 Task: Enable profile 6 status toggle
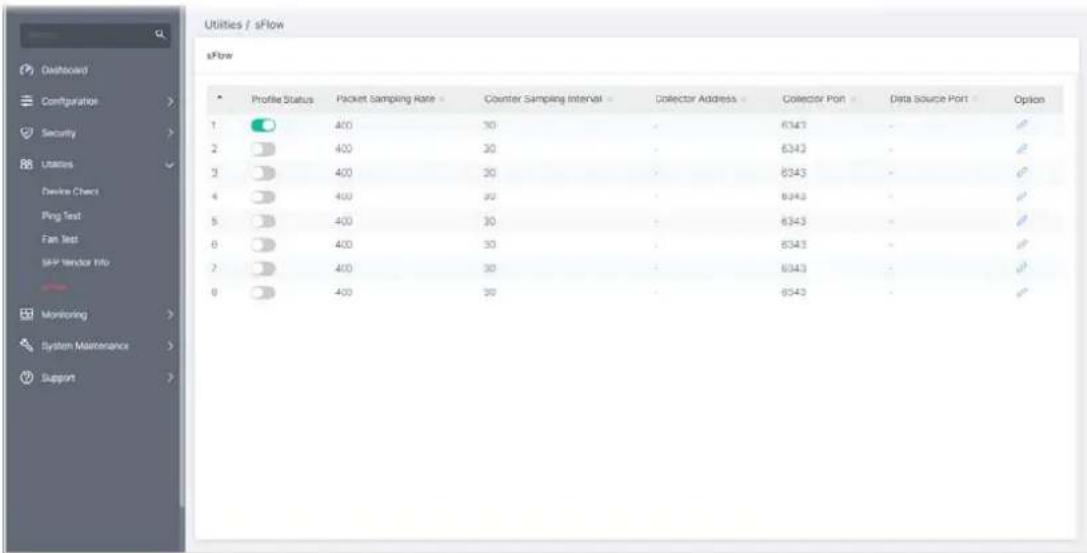[x=263, y=245]
